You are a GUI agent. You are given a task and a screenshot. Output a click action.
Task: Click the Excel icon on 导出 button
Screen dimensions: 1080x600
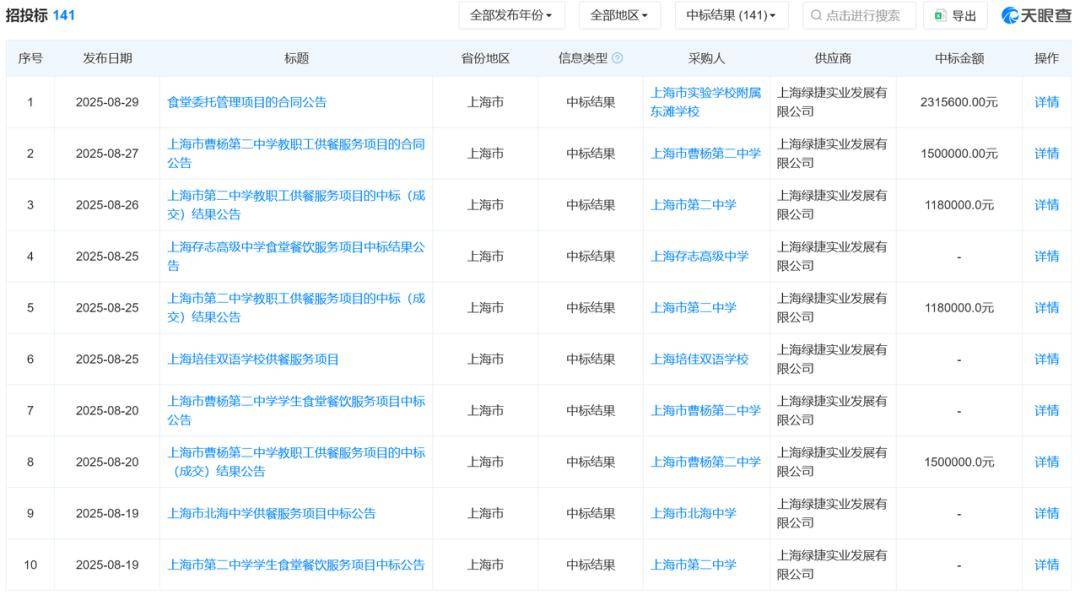point(940,16)
